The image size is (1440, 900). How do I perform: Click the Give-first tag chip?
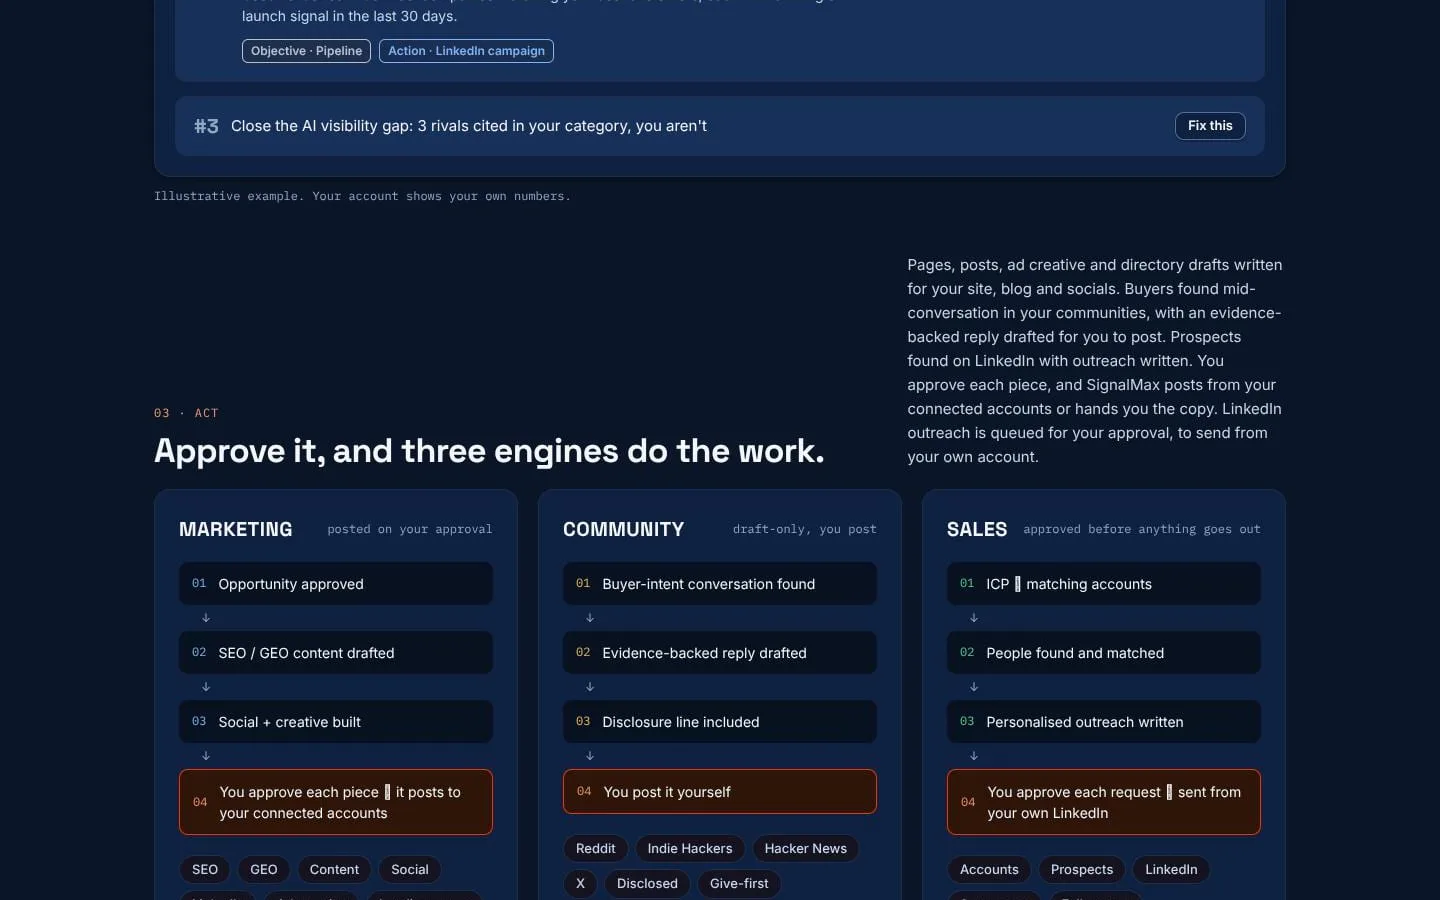pyautogui.click(x=739, y=884)
